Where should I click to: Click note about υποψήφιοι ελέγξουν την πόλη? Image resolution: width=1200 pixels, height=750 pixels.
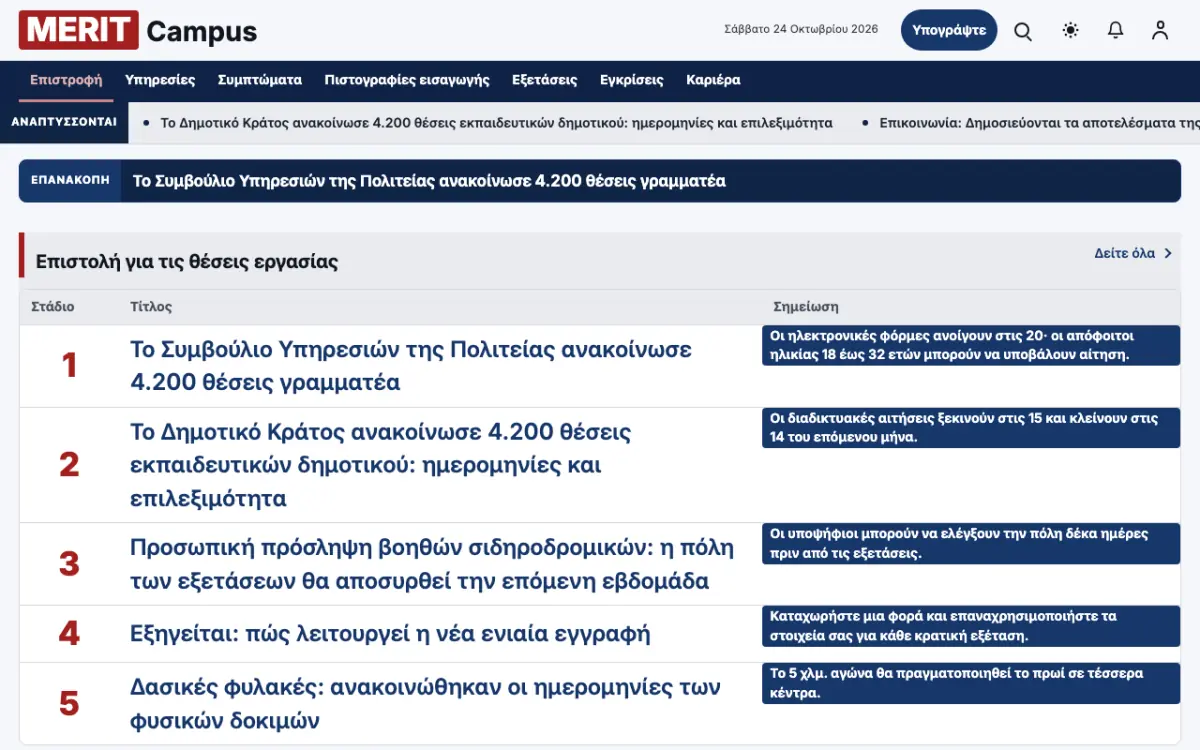click(971, 543)
